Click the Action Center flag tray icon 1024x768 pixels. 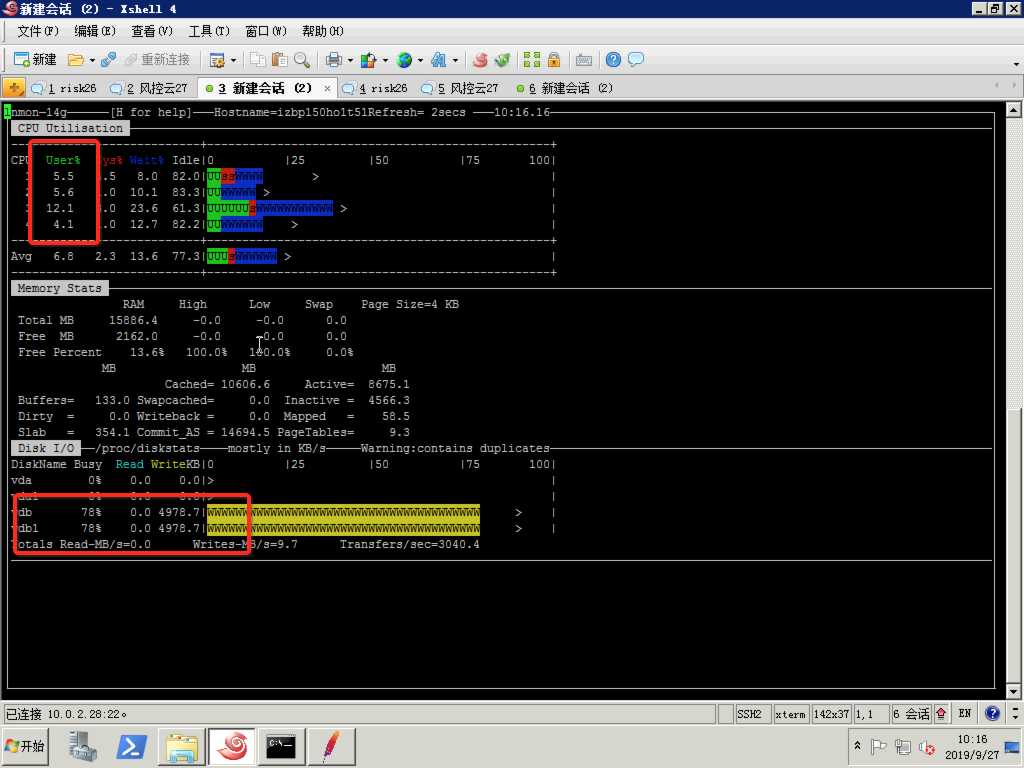point(878,746)
